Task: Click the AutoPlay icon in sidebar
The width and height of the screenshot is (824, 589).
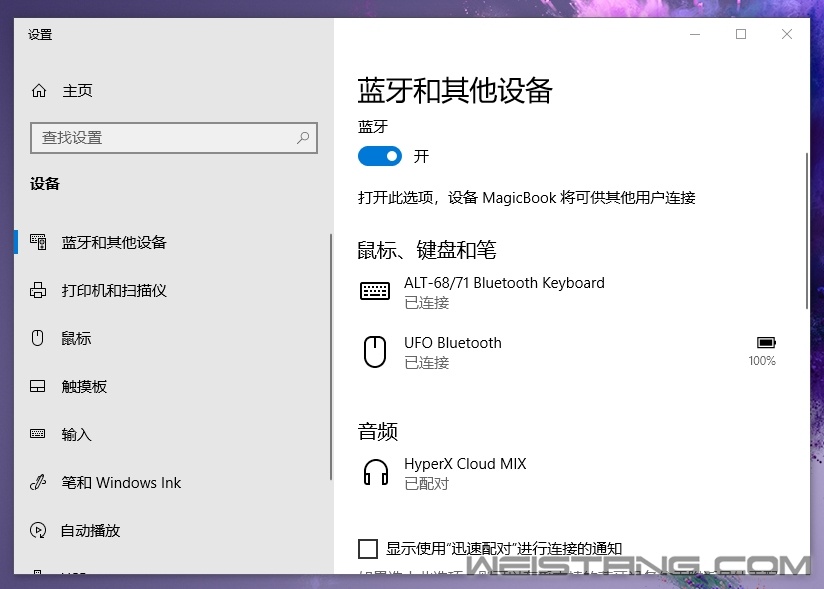Action: [x=38, y=530]
